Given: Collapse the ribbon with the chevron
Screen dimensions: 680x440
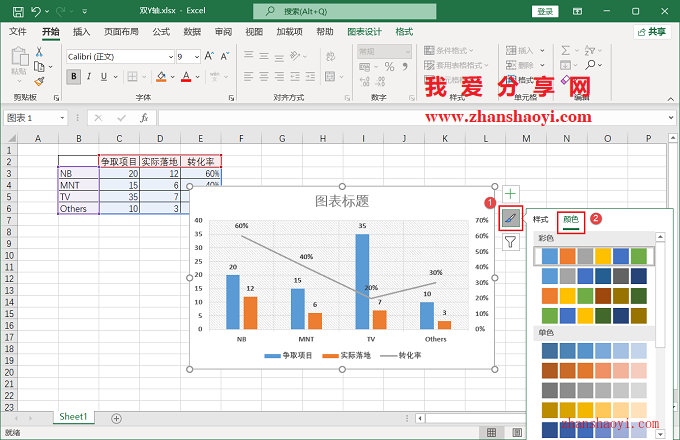Looking at the screenshot, I should 670,99.
